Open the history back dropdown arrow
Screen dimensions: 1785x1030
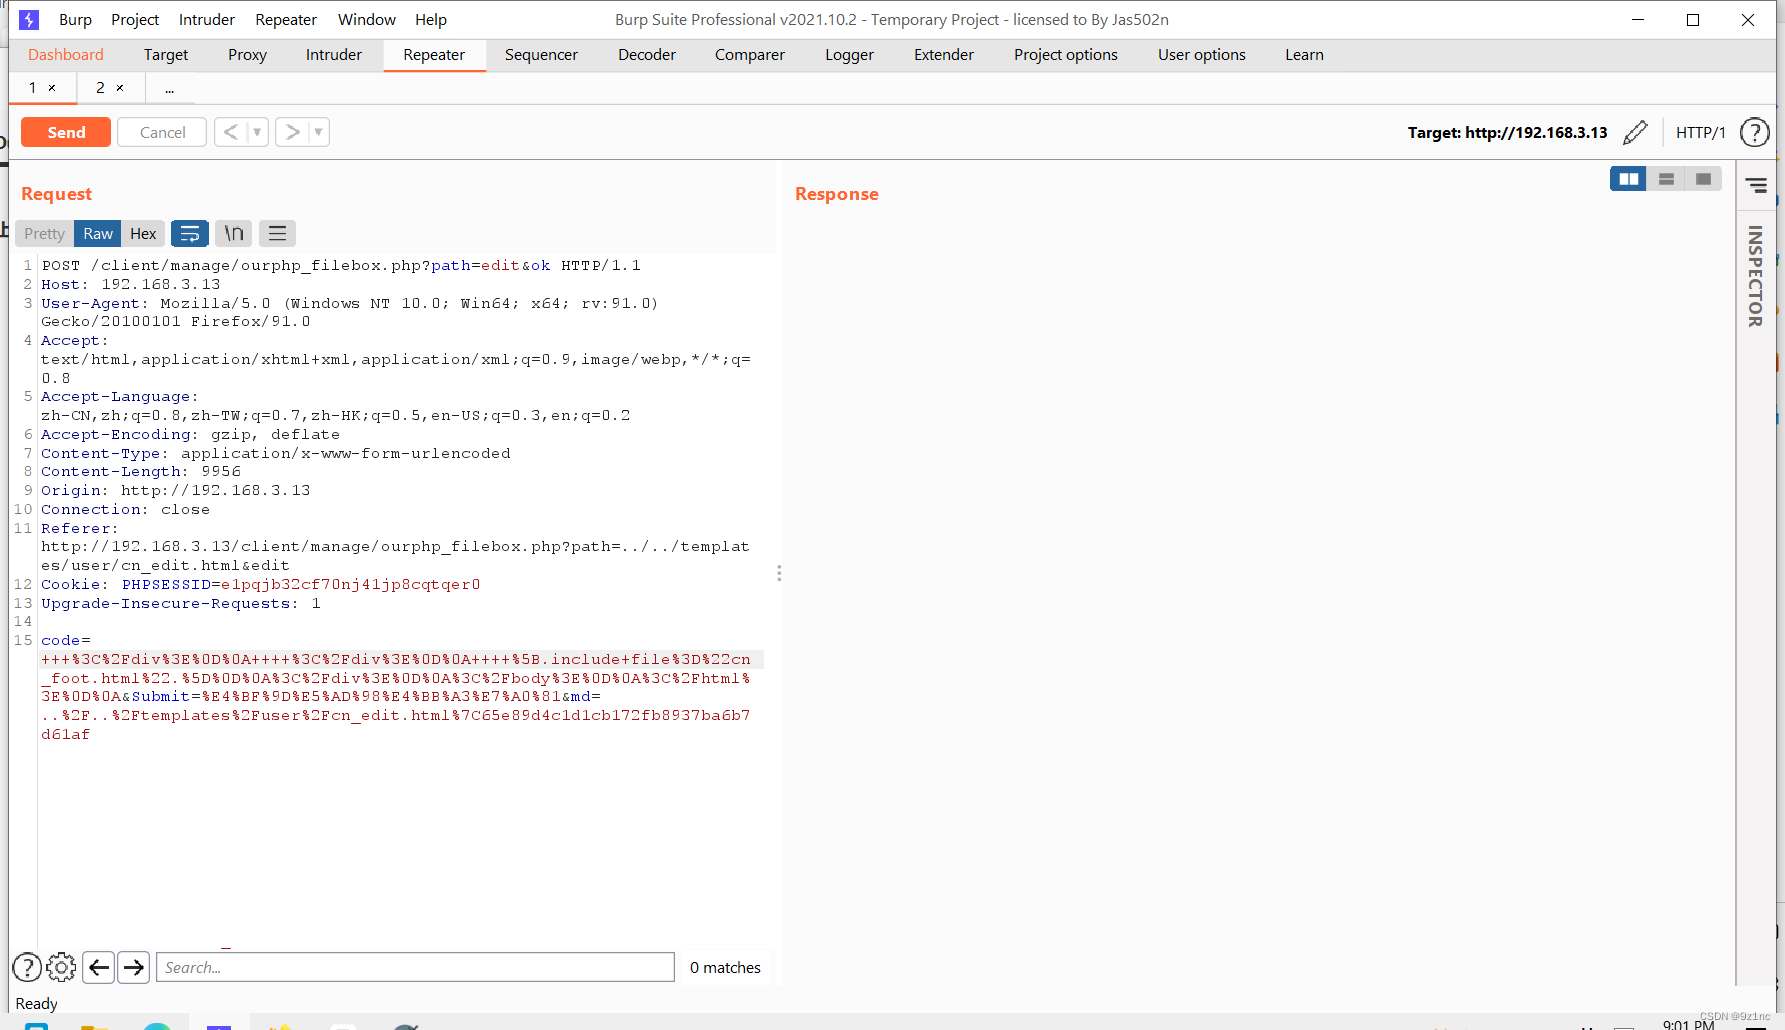click(x=257, y=132)
